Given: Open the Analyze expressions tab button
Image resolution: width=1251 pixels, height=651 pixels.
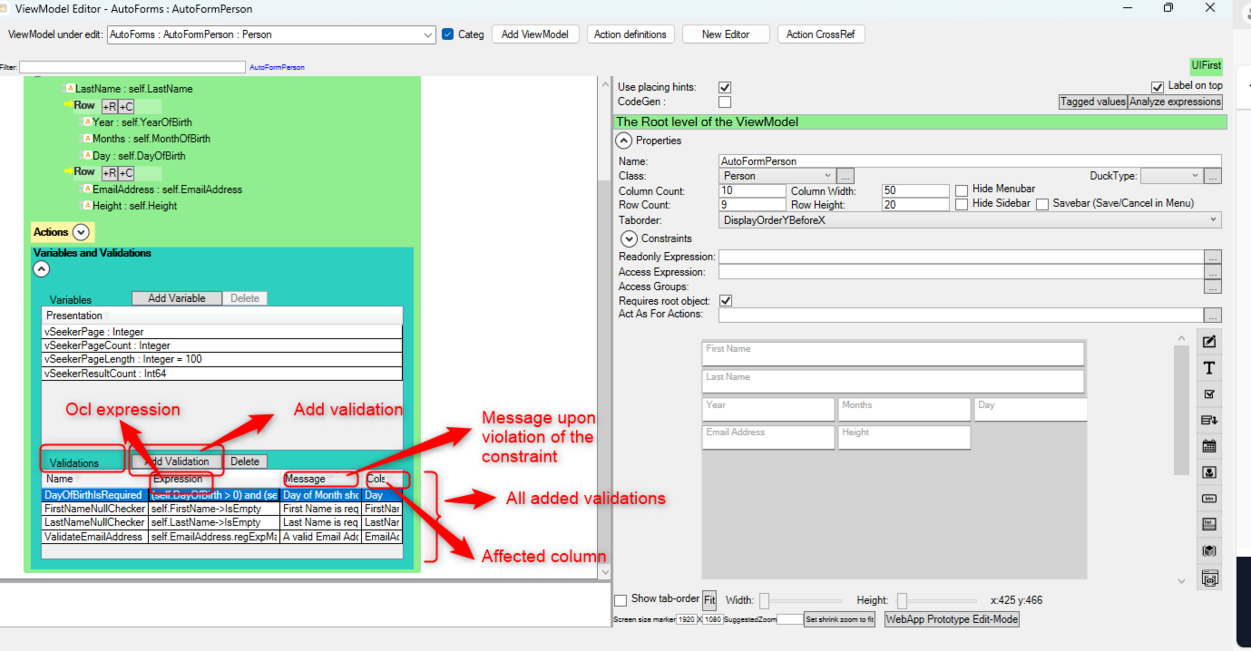Looking at the screenshot, I should (x=1175, y=102).
